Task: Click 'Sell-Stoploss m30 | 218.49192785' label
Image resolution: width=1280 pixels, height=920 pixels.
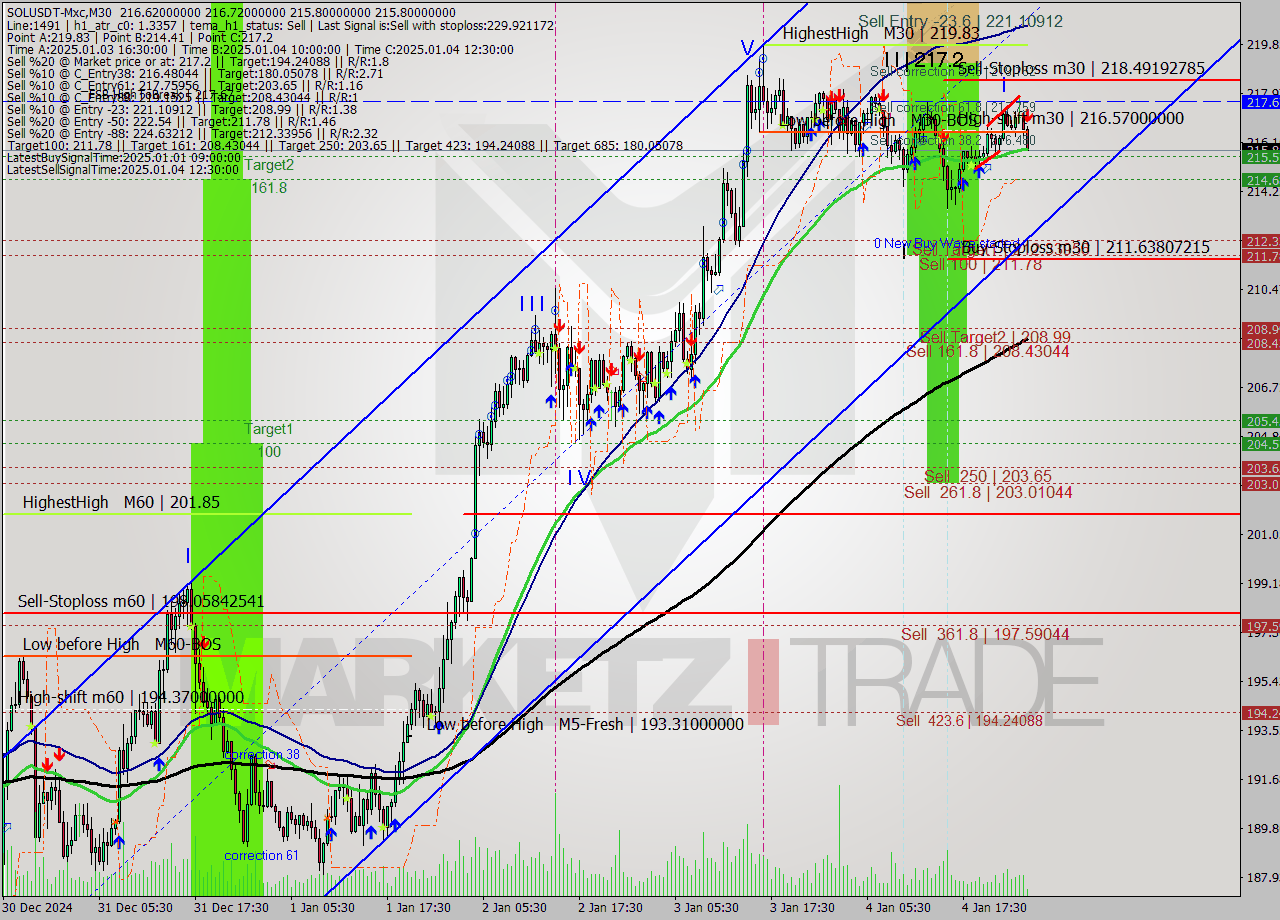Action: [1081, 69]
